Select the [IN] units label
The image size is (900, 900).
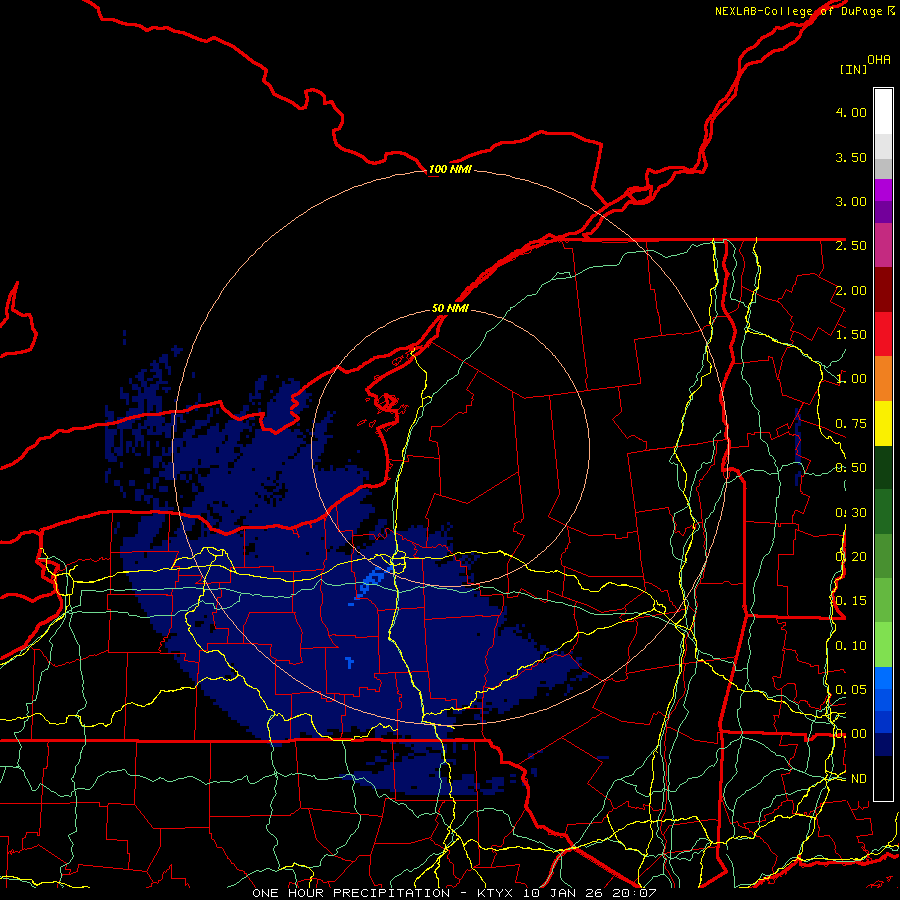(x=853, y=69)
